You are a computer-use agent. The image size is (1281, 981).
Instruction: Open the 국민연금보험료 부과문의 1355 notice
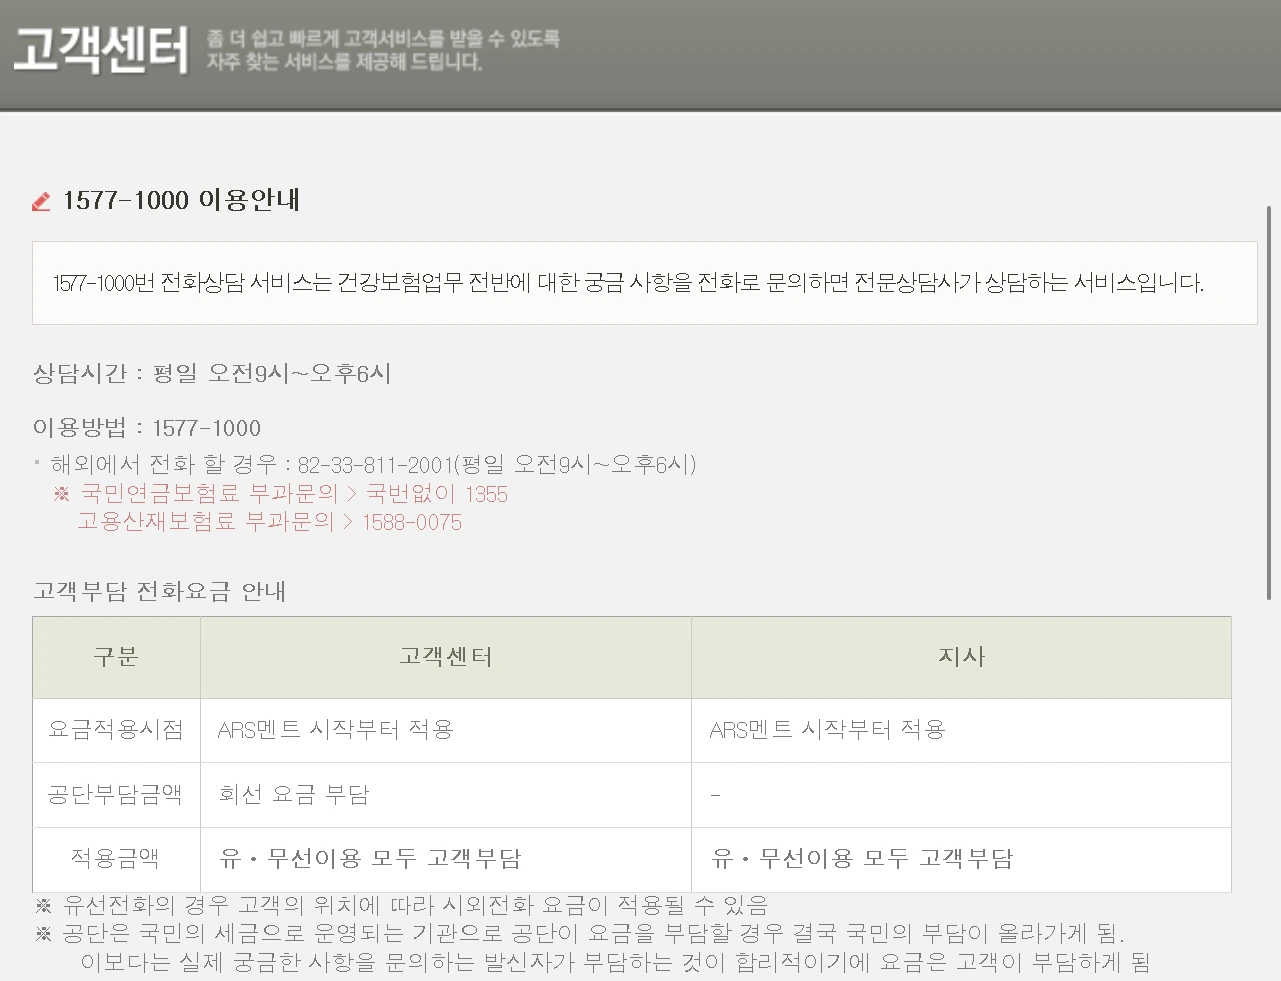click(294, 494)
